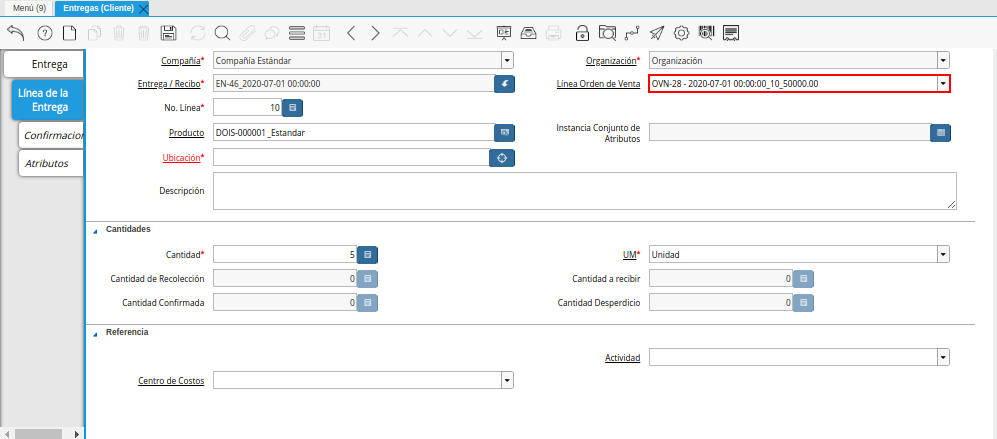Open the Process gear icon

pos(682,33)
